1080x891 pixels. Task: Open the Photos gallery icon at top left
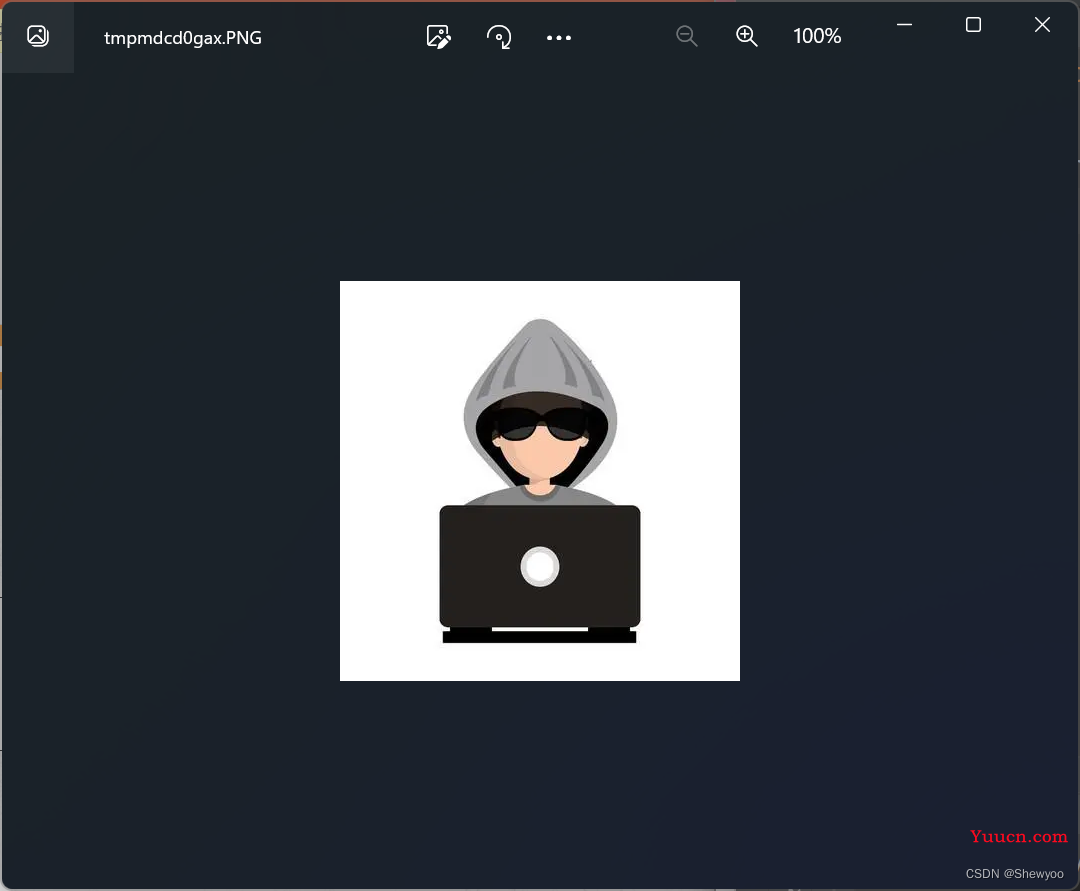point(38,36)
